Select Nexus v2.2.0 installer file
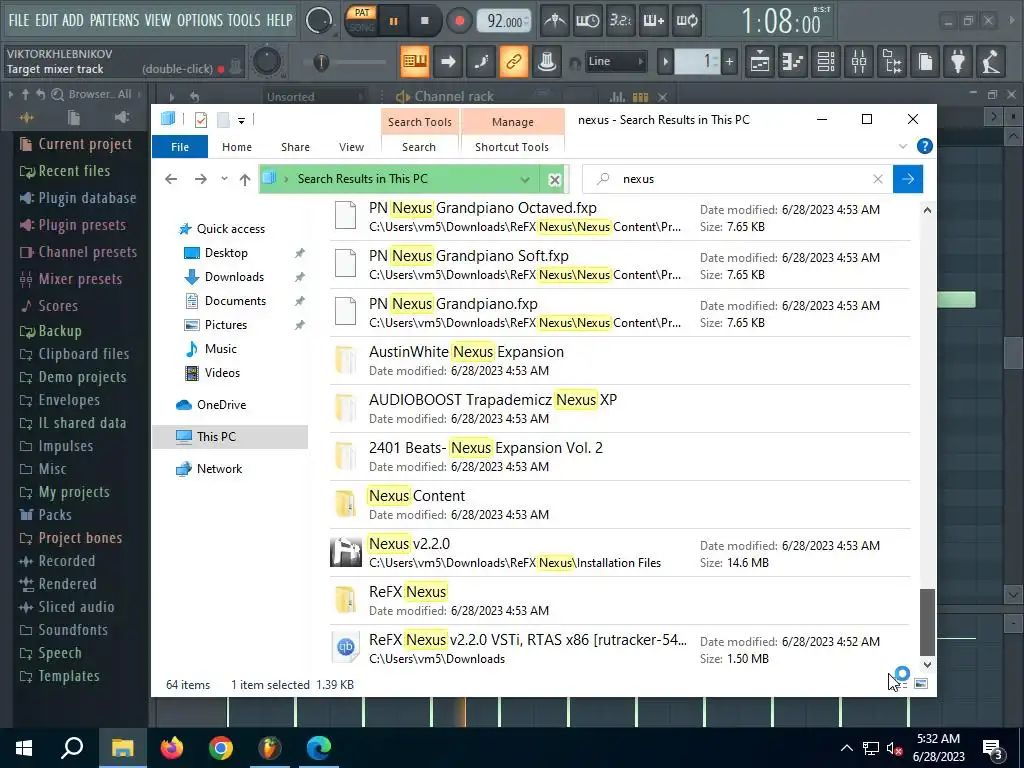 (x=620, y=552)
